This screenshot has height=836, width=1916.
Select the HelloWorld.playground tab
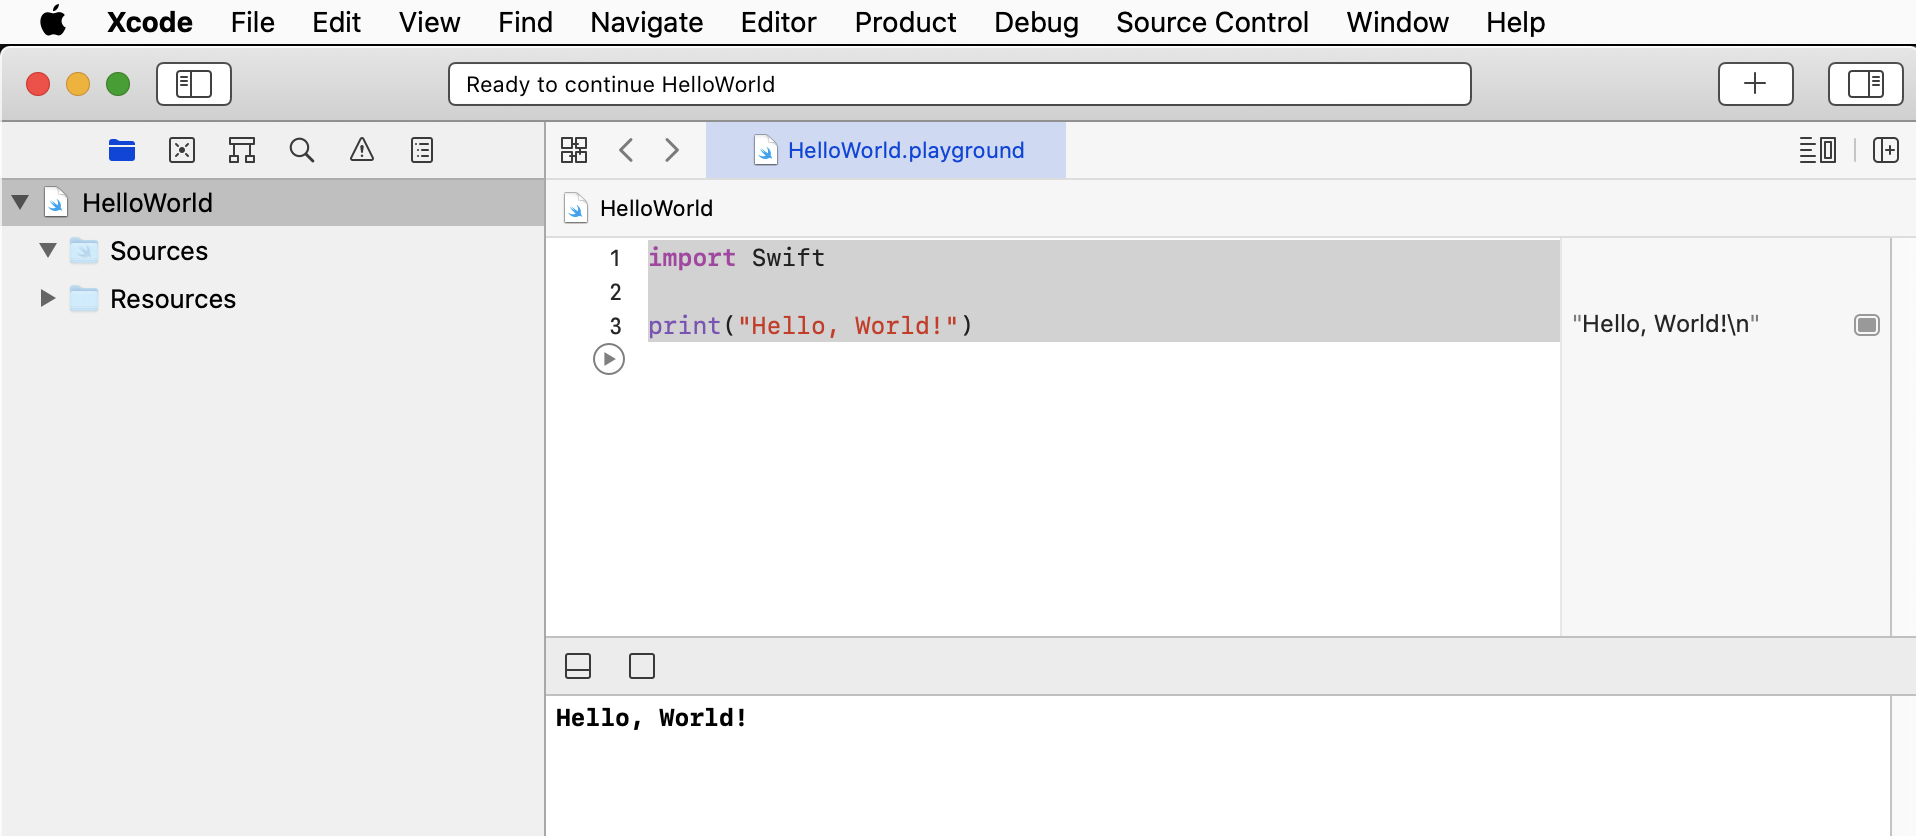(886, 150)
